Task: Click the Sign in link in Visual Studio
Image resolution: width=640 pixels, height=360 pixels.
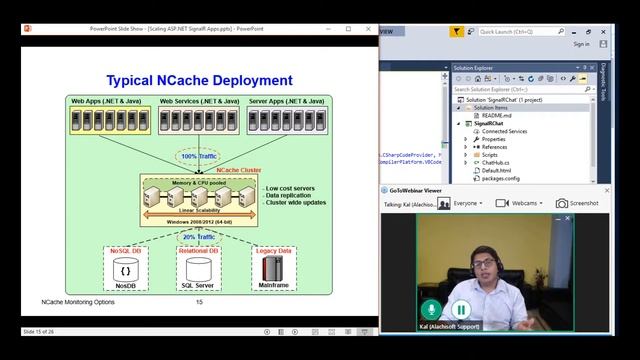Action: pyautogui.click(x=581, y=44)
